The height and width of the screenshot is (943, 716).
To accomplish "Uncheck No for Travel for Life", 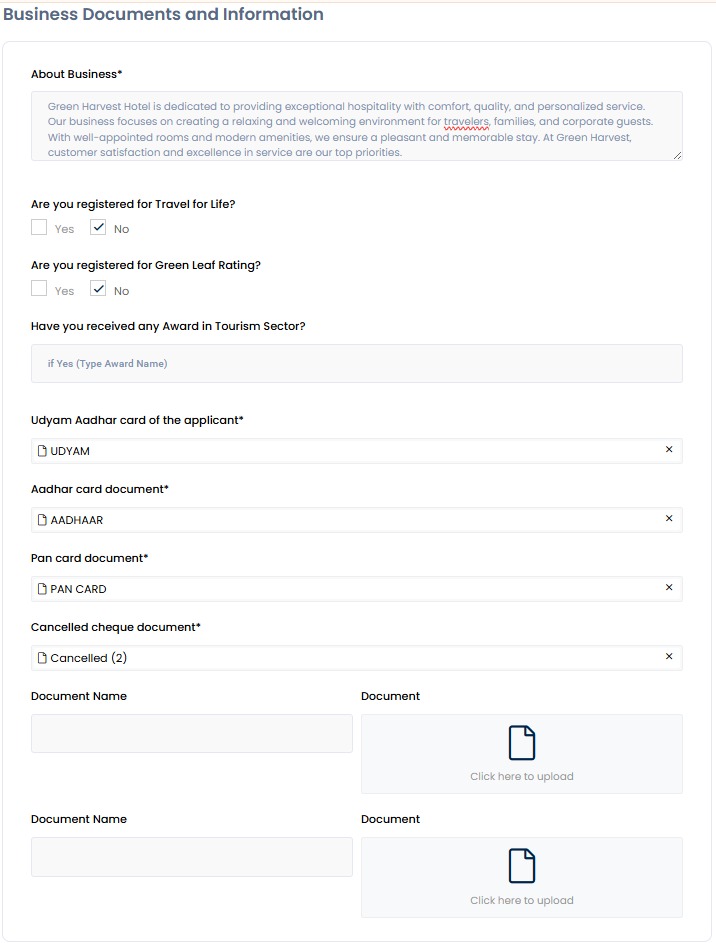I will (x=98, y=228).
